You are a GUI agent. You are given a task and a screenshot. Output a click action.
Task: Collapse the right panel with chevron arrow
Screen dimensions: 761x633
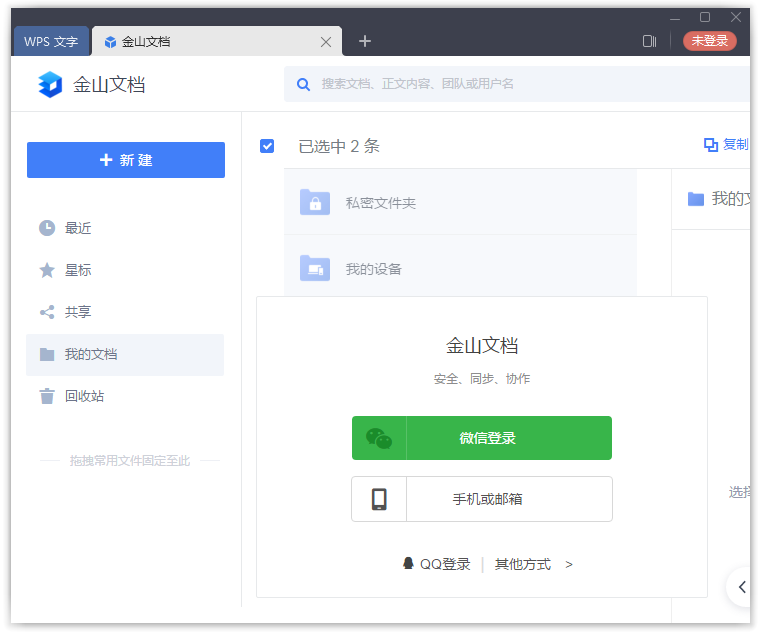[x=742, y=587]
